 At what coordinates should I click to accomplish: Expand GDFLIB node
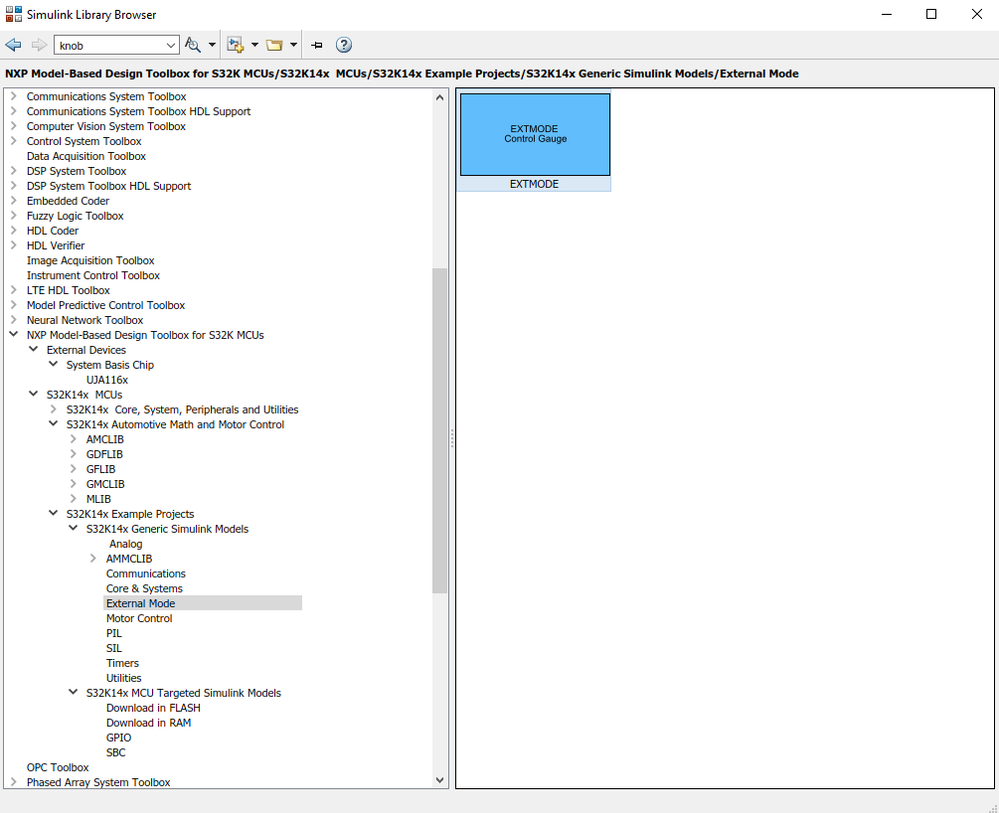(x=73, y=454)
